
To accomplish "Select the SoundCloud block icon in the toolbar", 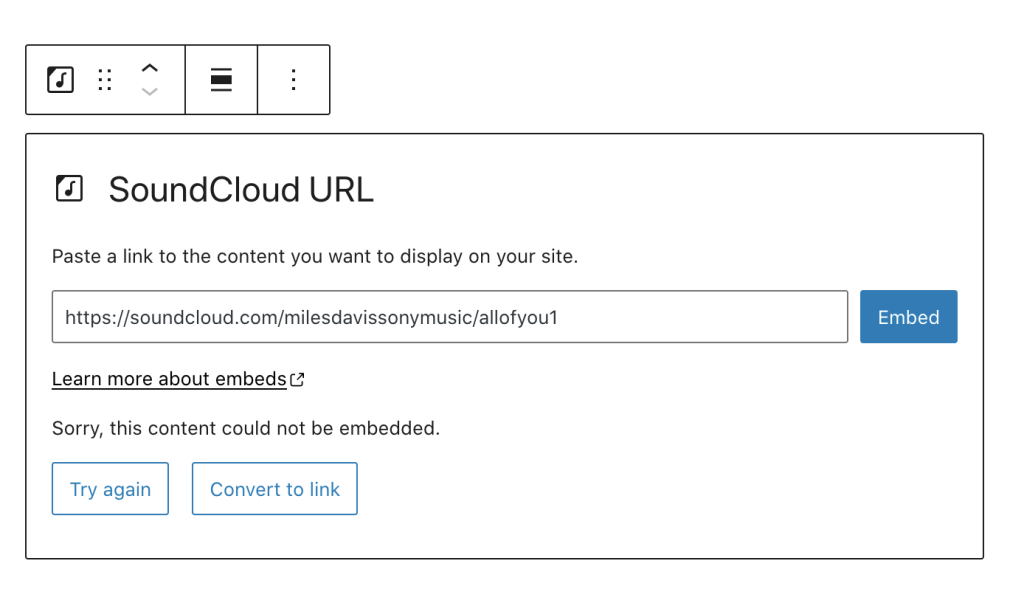I will click(60, 79).
